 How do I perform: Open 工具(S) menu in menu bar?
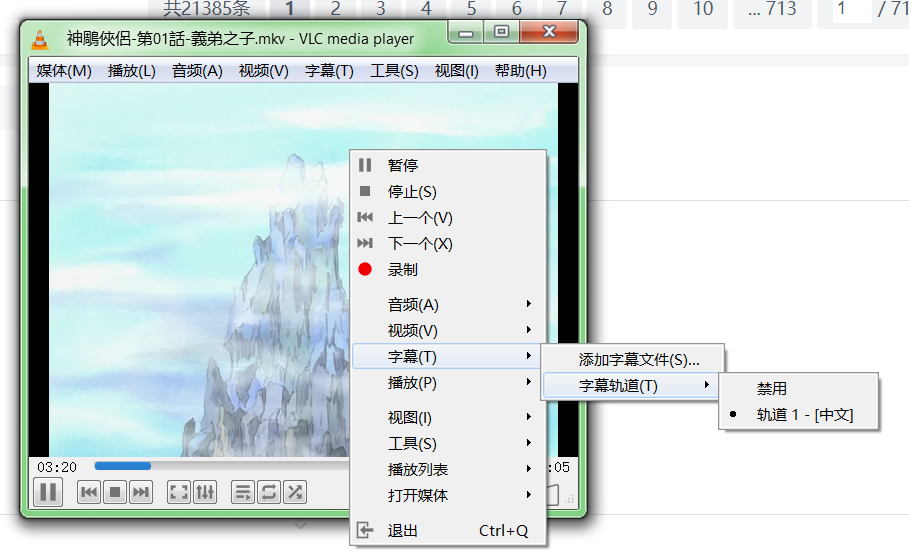394,71
